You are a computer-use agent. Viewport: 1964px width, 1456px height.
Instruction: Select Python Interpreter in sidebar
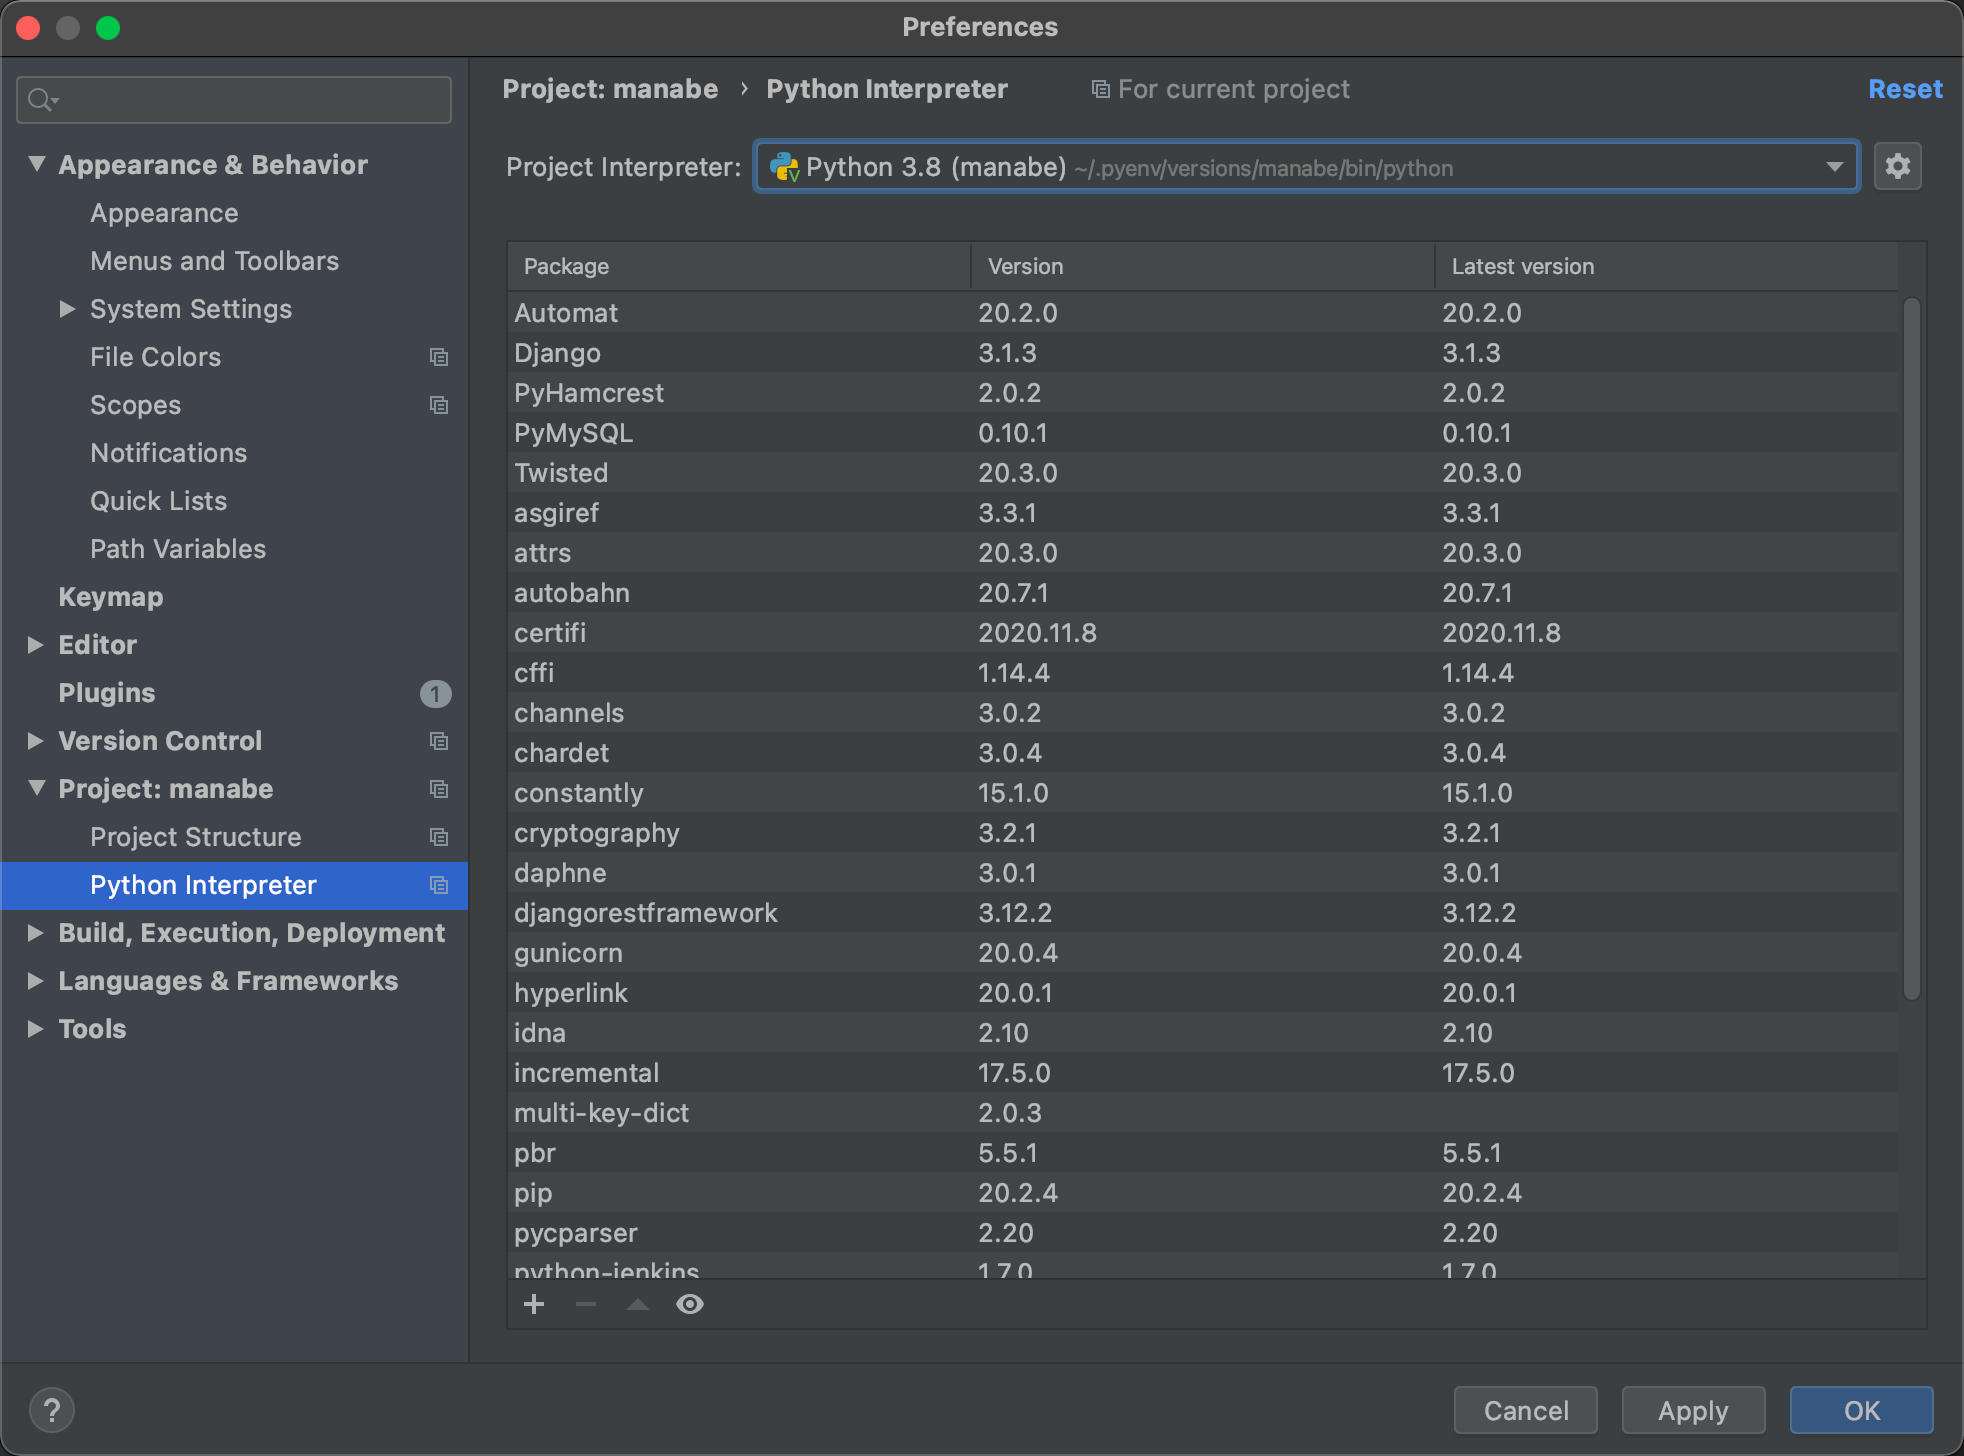pyautogui.click(x=234, y=885)
